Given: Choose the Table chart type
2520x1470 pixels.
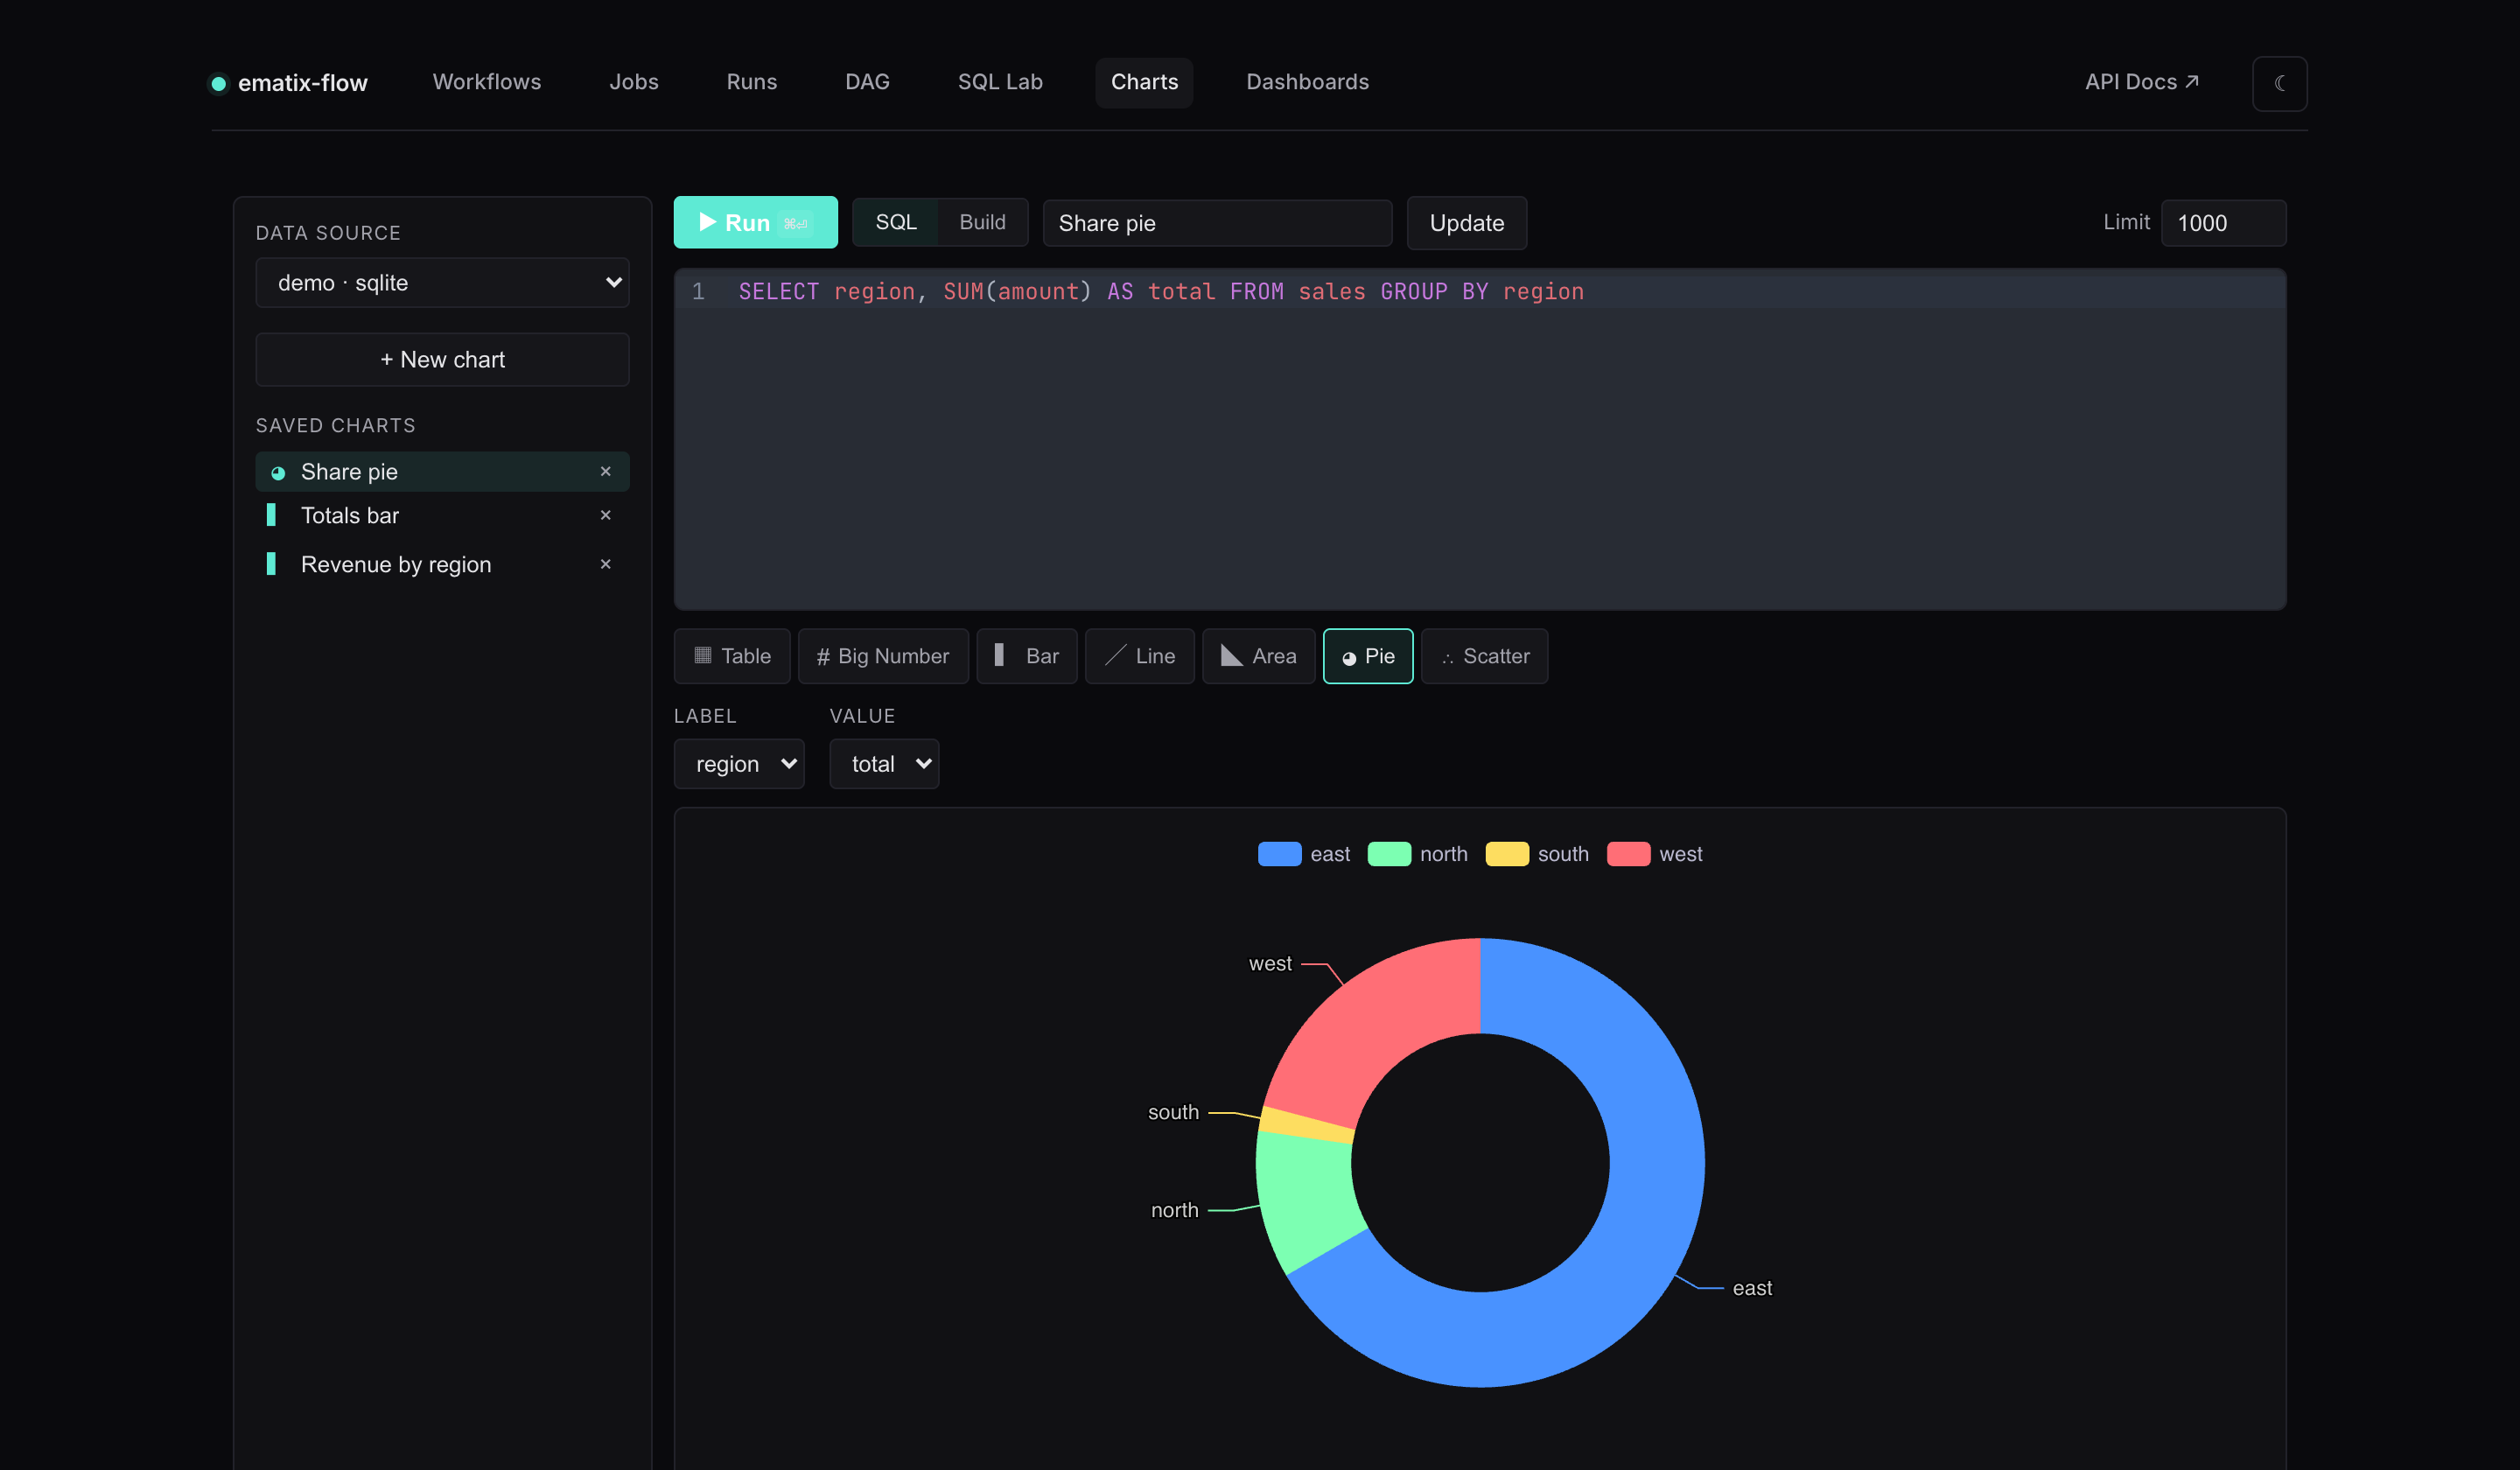Looking at the screenshot, I should coord(732,656).
